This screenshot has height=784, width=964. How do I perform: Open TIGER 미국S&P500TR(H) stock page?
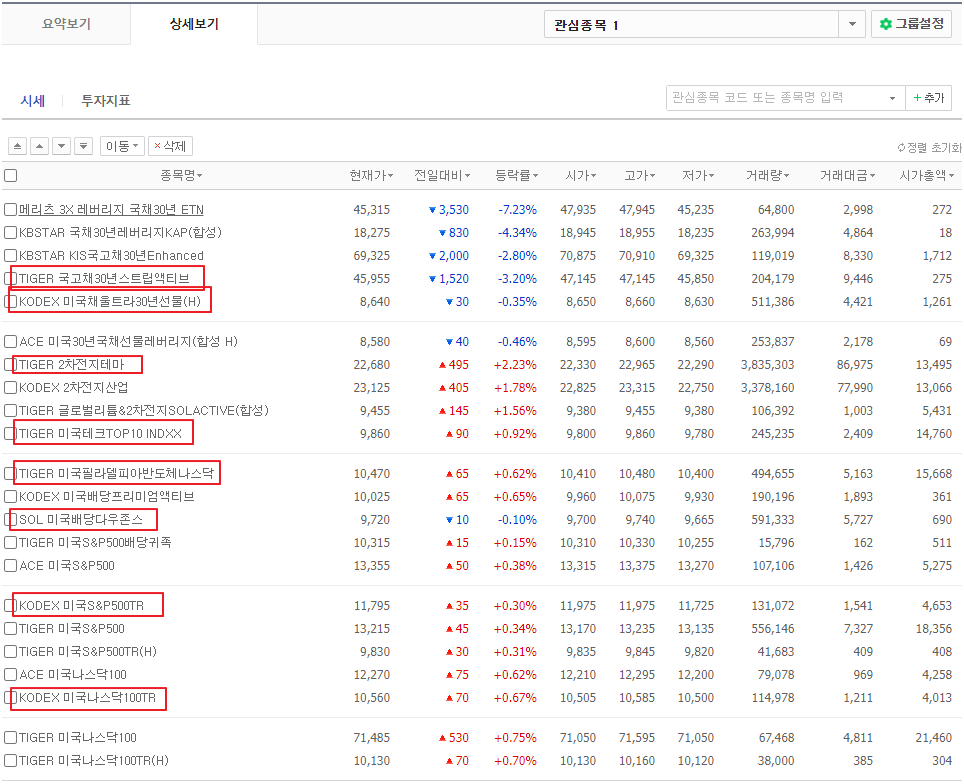[x=88, y=652]
